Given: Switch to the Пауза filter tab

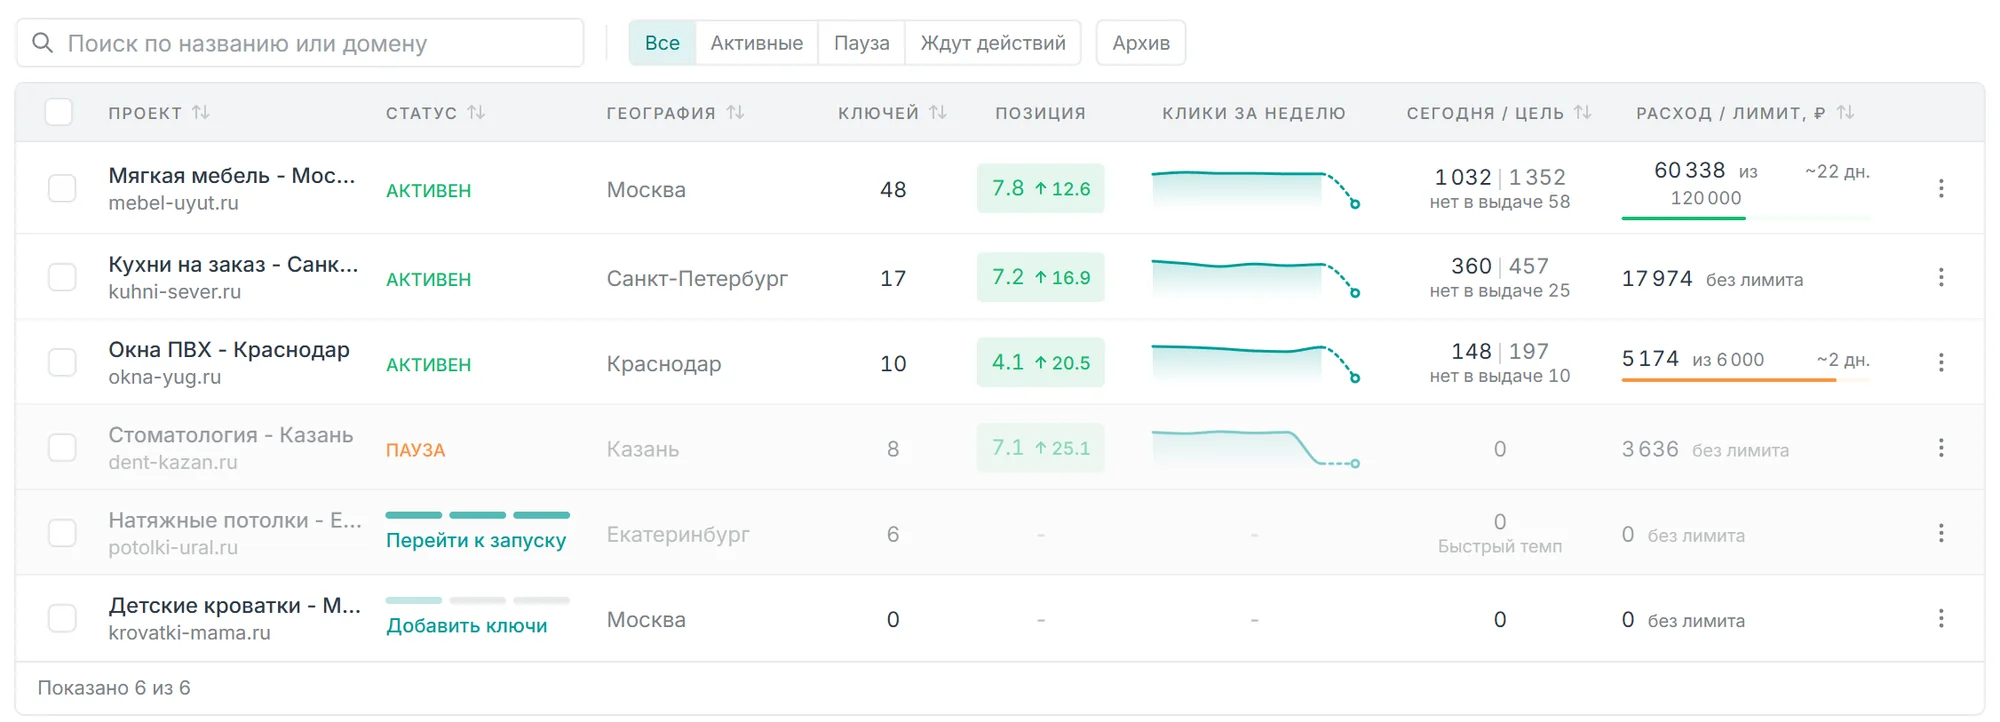Looking at the screenshot, I should point(862,43).
